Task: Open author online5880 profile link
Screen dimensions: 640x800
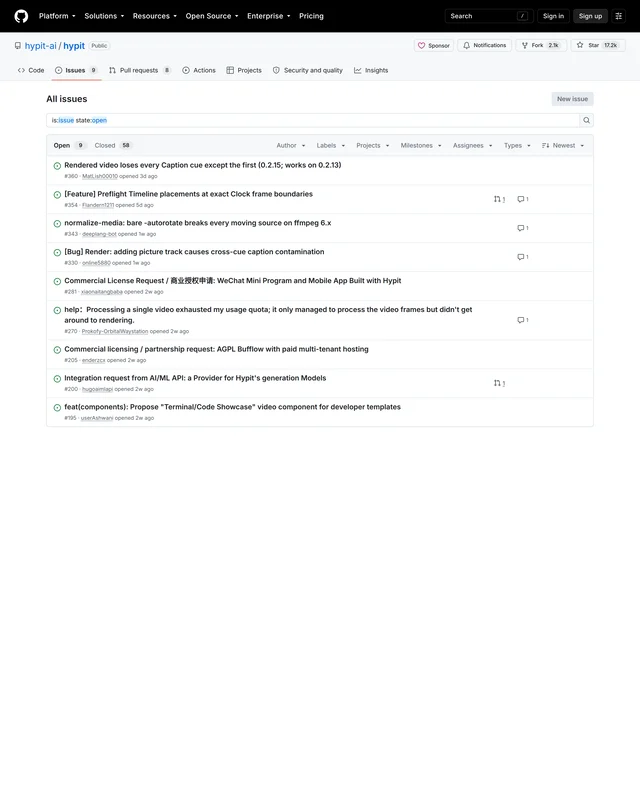Action: pyautogui.click(x=96, y=263)
